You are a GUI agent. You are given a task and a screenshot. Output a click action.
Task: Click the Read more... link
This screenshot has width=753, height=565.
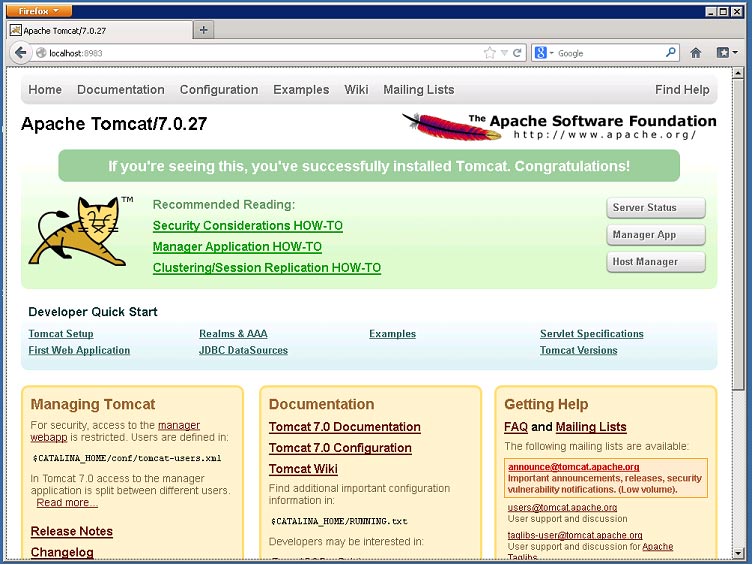tap(67, 503)
